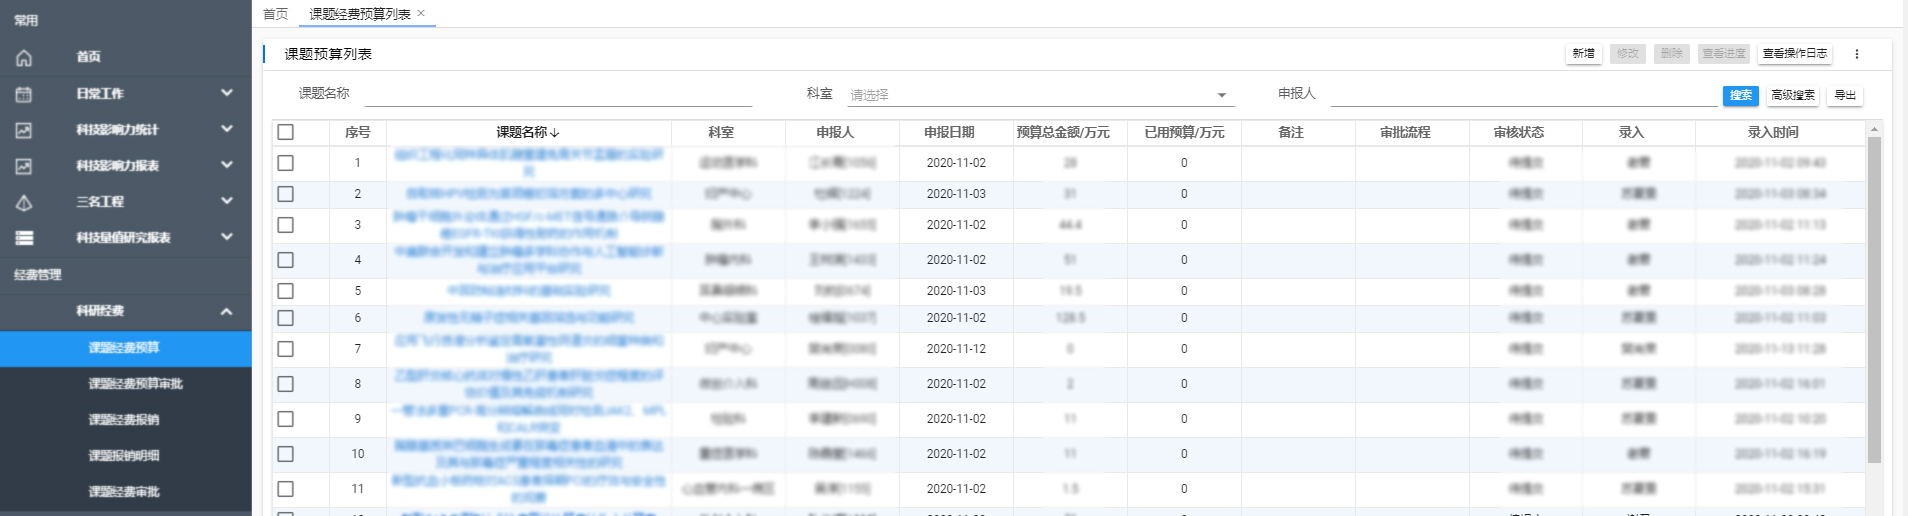This screenshot has height=516, width=1908.
Task: Collapse the 科研经费 sidebar section
Action: 227,311
